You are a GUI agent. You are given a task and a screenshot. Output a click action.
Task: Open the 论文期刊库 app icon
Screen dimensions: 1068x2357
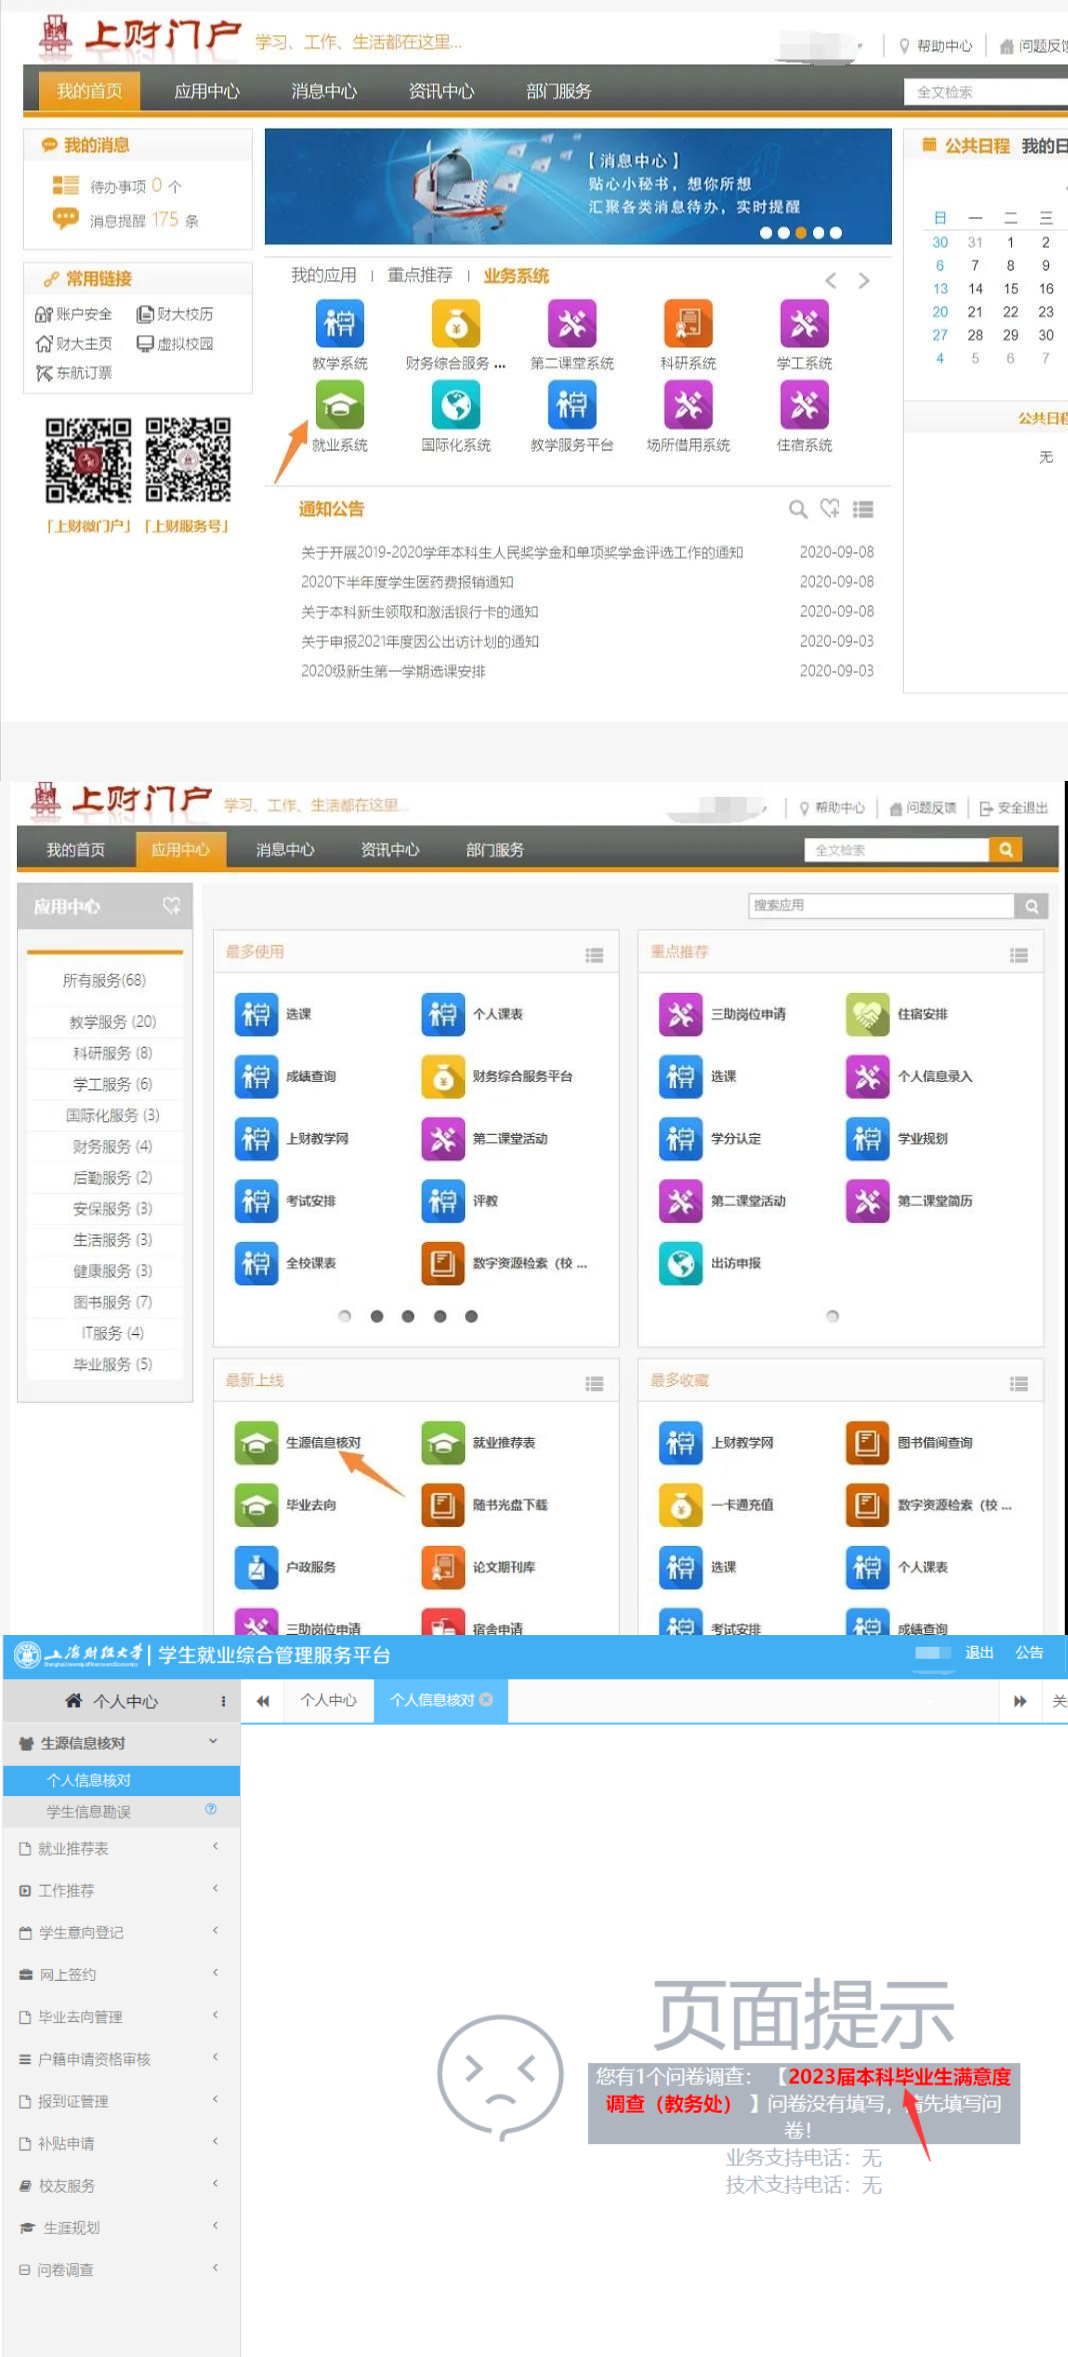(443, 1567)
